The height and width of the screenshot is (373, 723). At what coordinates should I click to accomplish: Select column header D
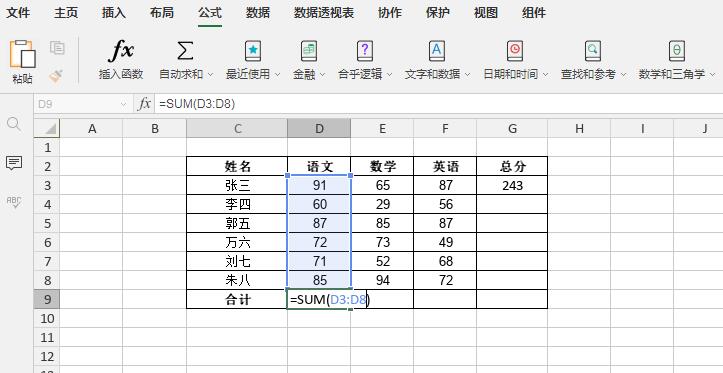[x=319, y=129]
